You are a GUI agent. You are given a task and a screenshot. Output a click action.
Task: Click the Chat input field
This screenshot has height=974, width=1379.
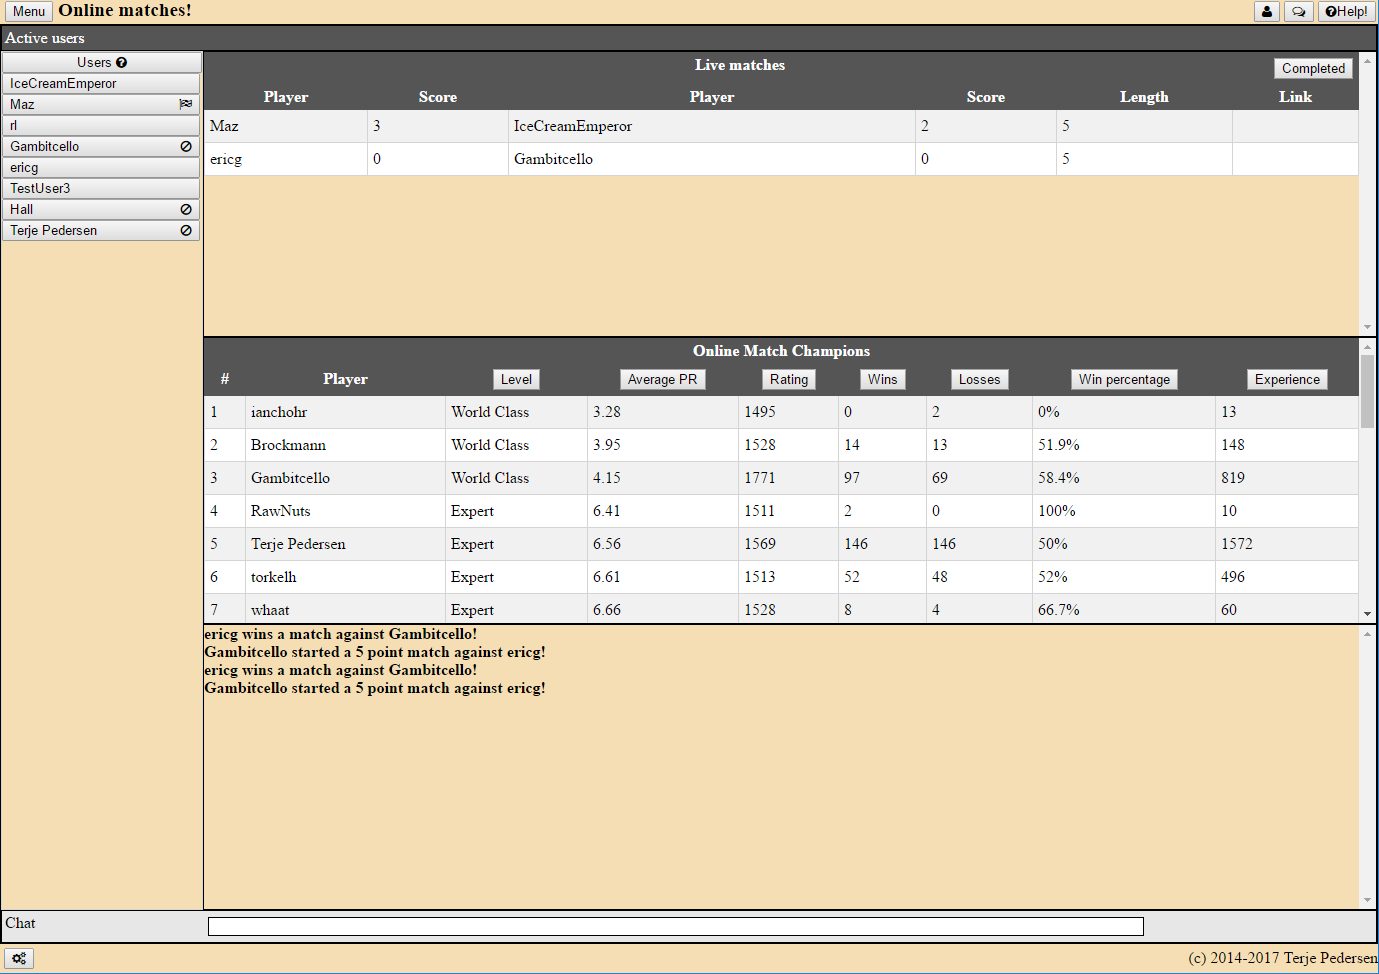click(x=676, y=927)
